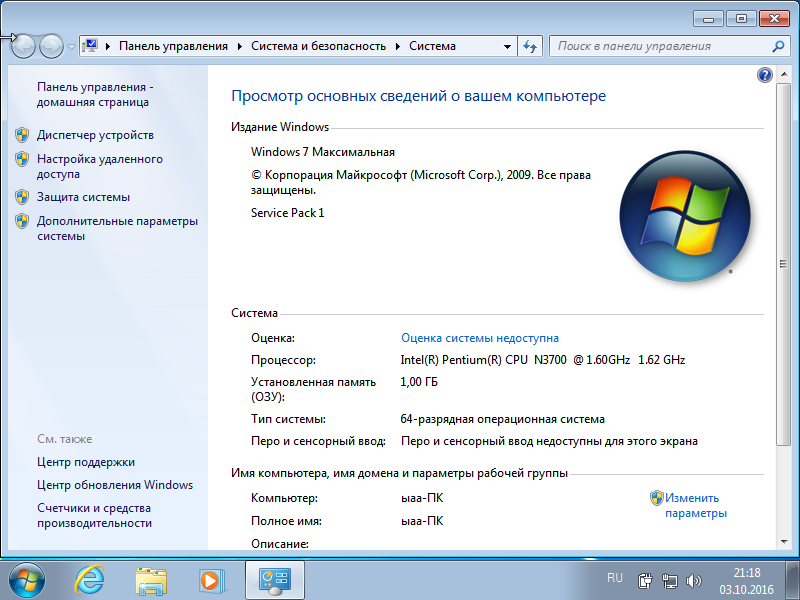Viewport: 800px width, 600px height.
Task: Select the 64-разрядная операционная система text
Action: click(503, 419)
